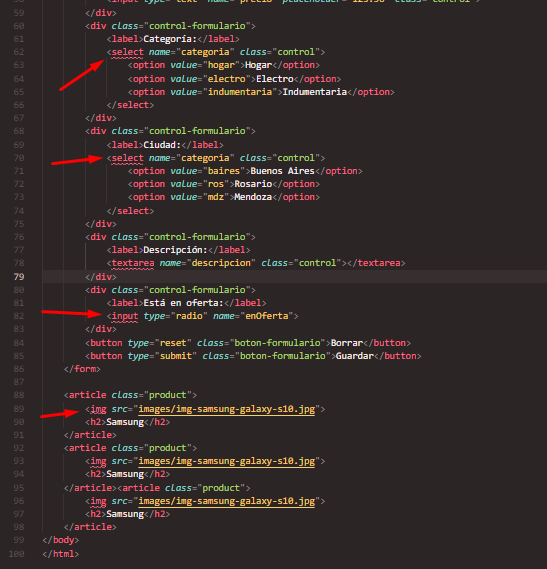Click the "boton-formulario" class value on line 84
This screenshot has width=547, height=569.
coord(277,343)
